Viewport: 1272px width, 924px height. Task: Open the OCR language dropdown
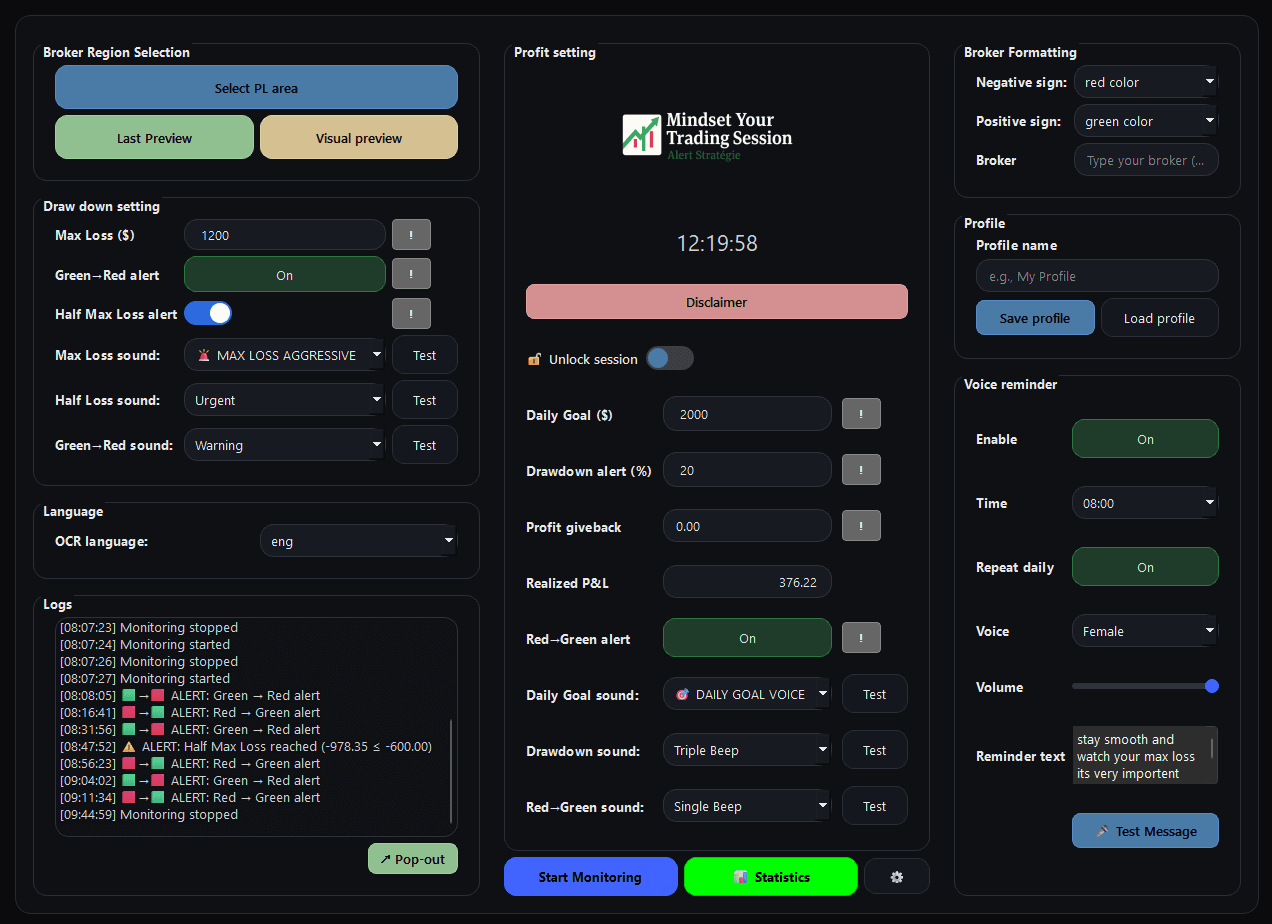358,541
